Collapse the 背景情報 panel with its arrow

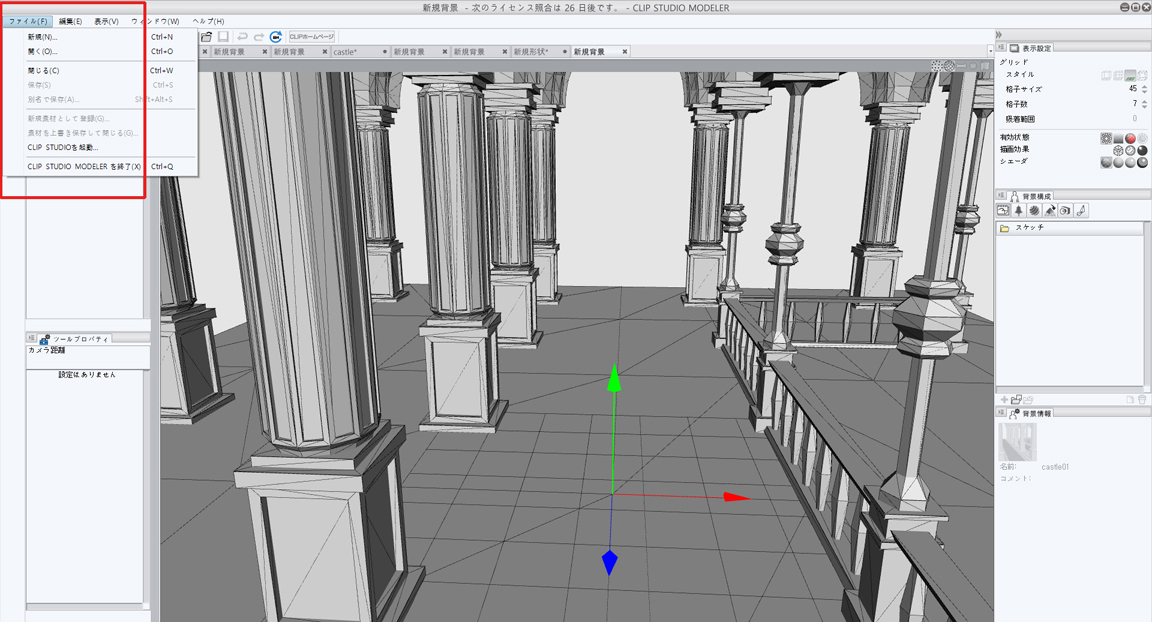click(1001, 413)
